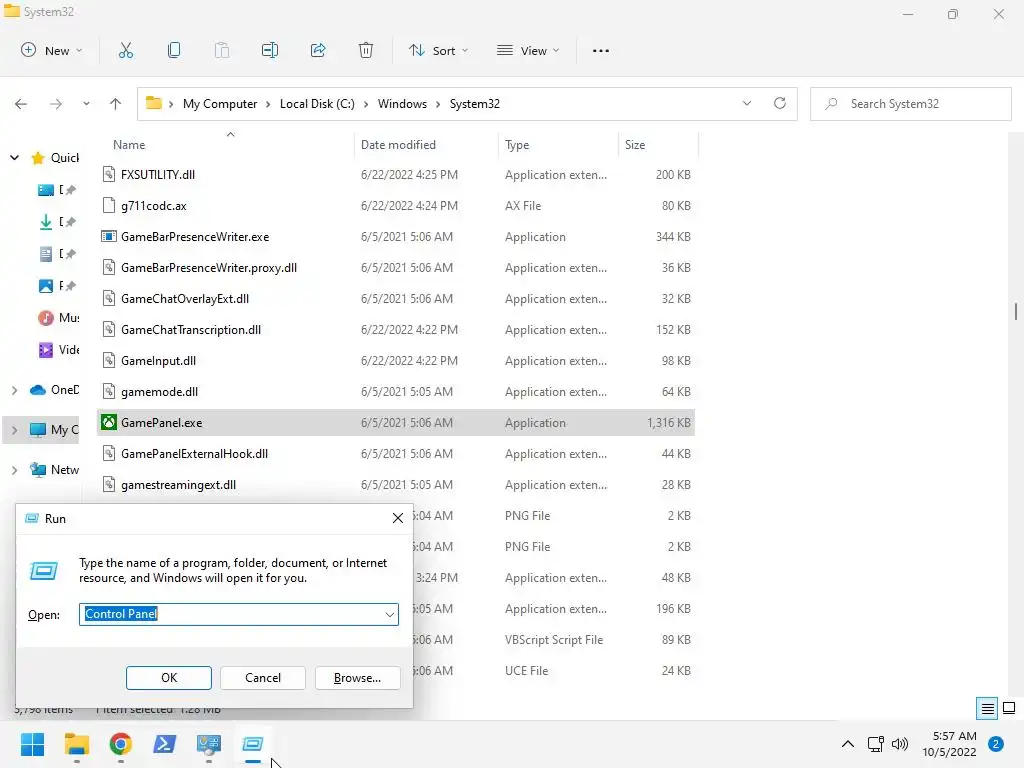Screen dimensions: 1024x768
Task: Open the View dropdown menu
Action: [528, 50]
